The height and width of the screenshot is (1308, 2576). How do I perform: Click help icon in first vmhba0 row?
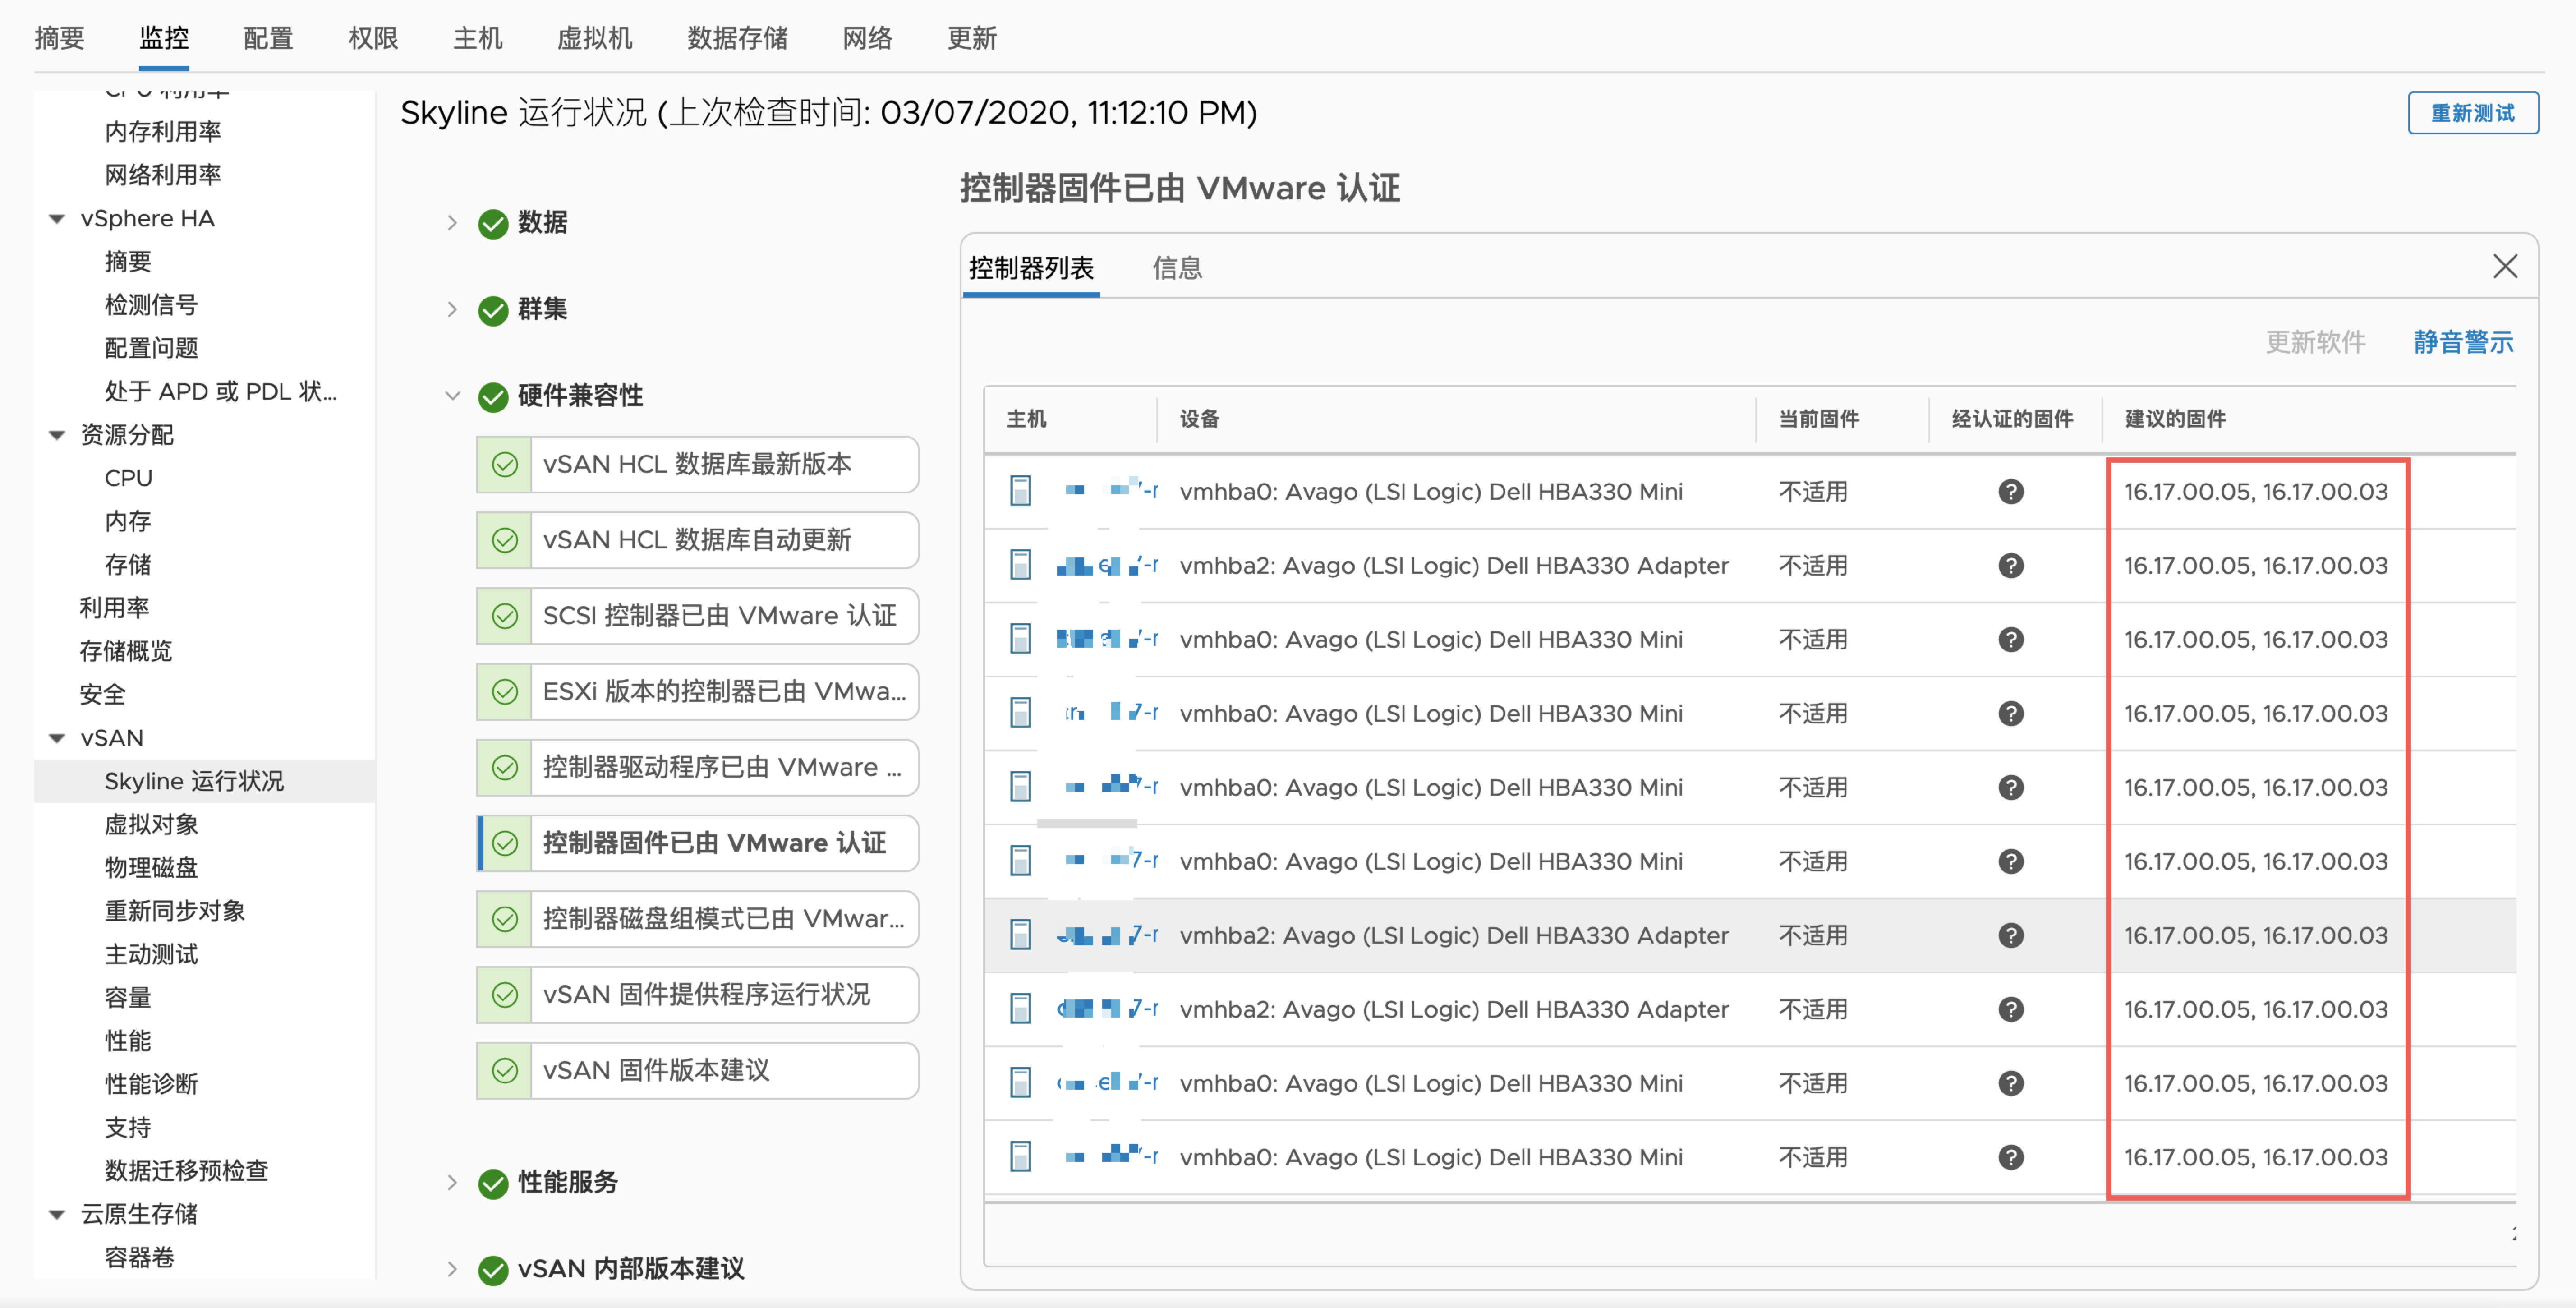coord(2010,491)
